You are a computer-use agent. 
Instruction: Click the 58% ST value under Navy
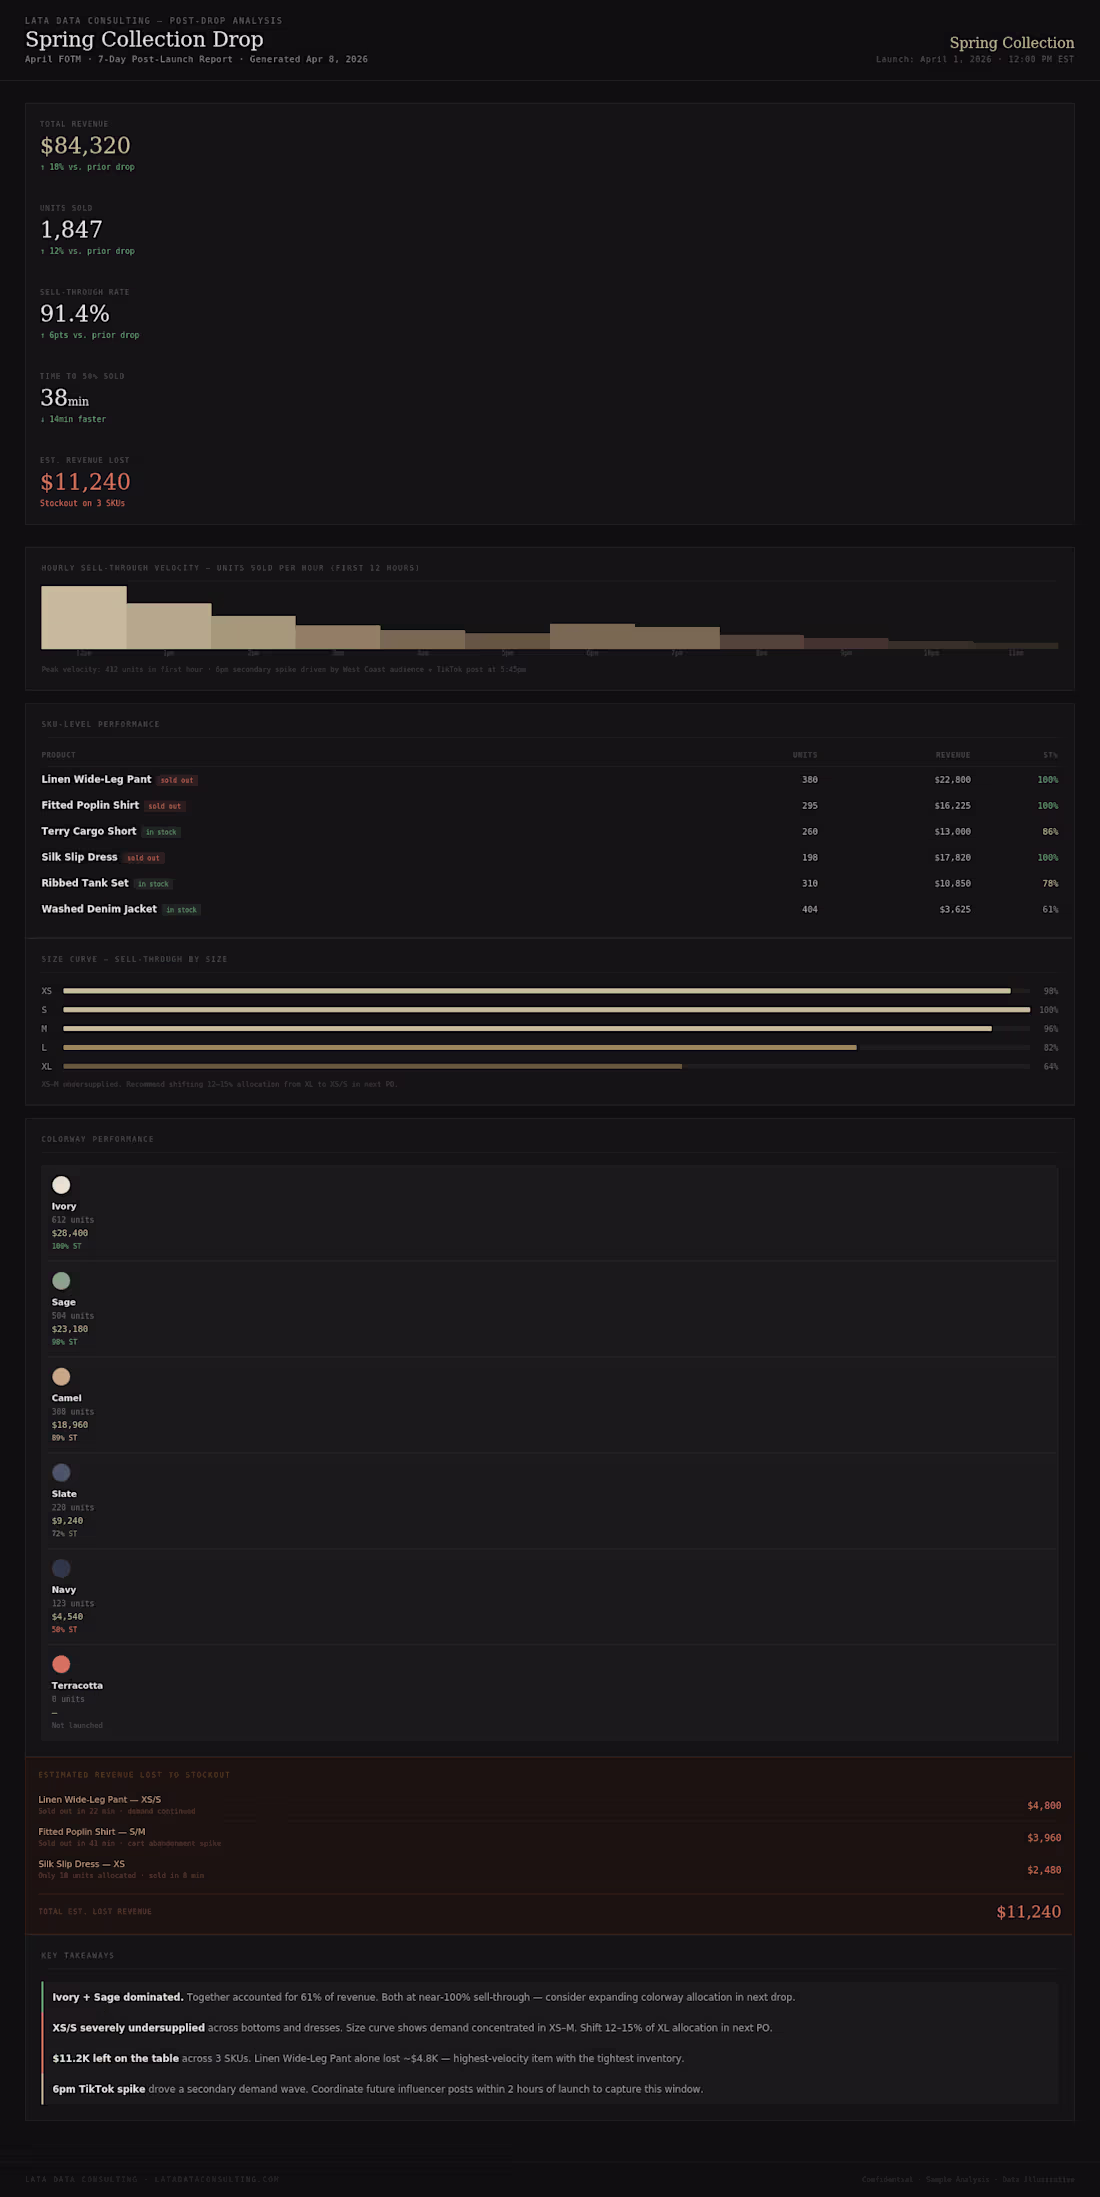tap(64, 1629)
